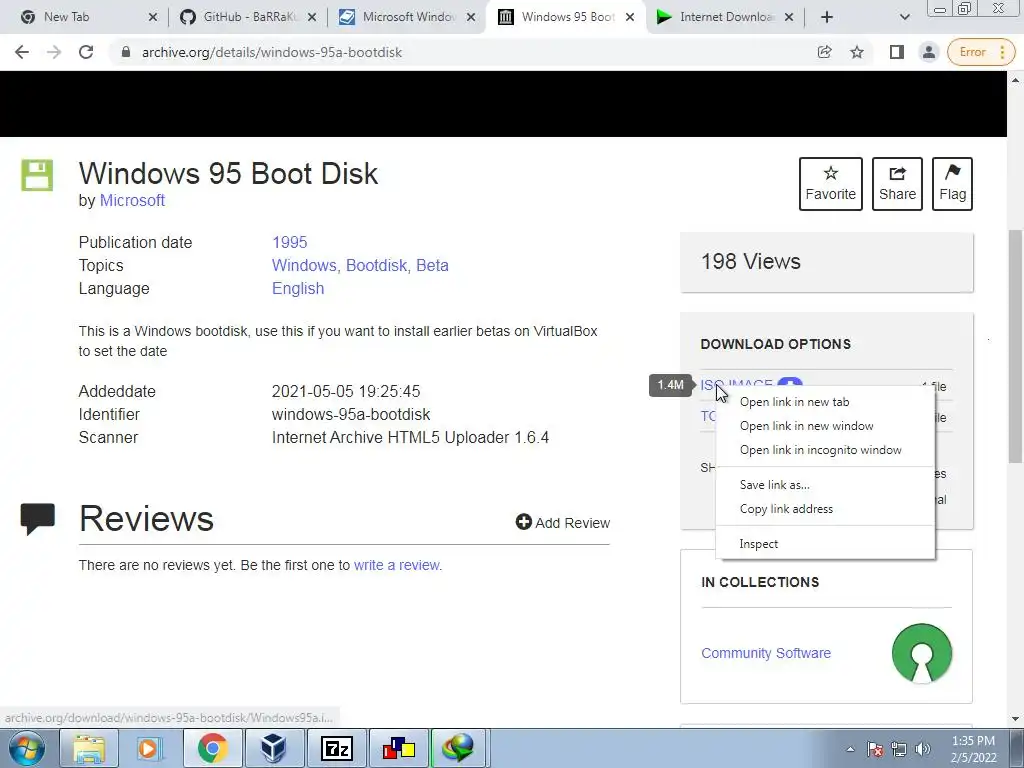Open the English language link
1024x768 pixels.
coord(298,289)
